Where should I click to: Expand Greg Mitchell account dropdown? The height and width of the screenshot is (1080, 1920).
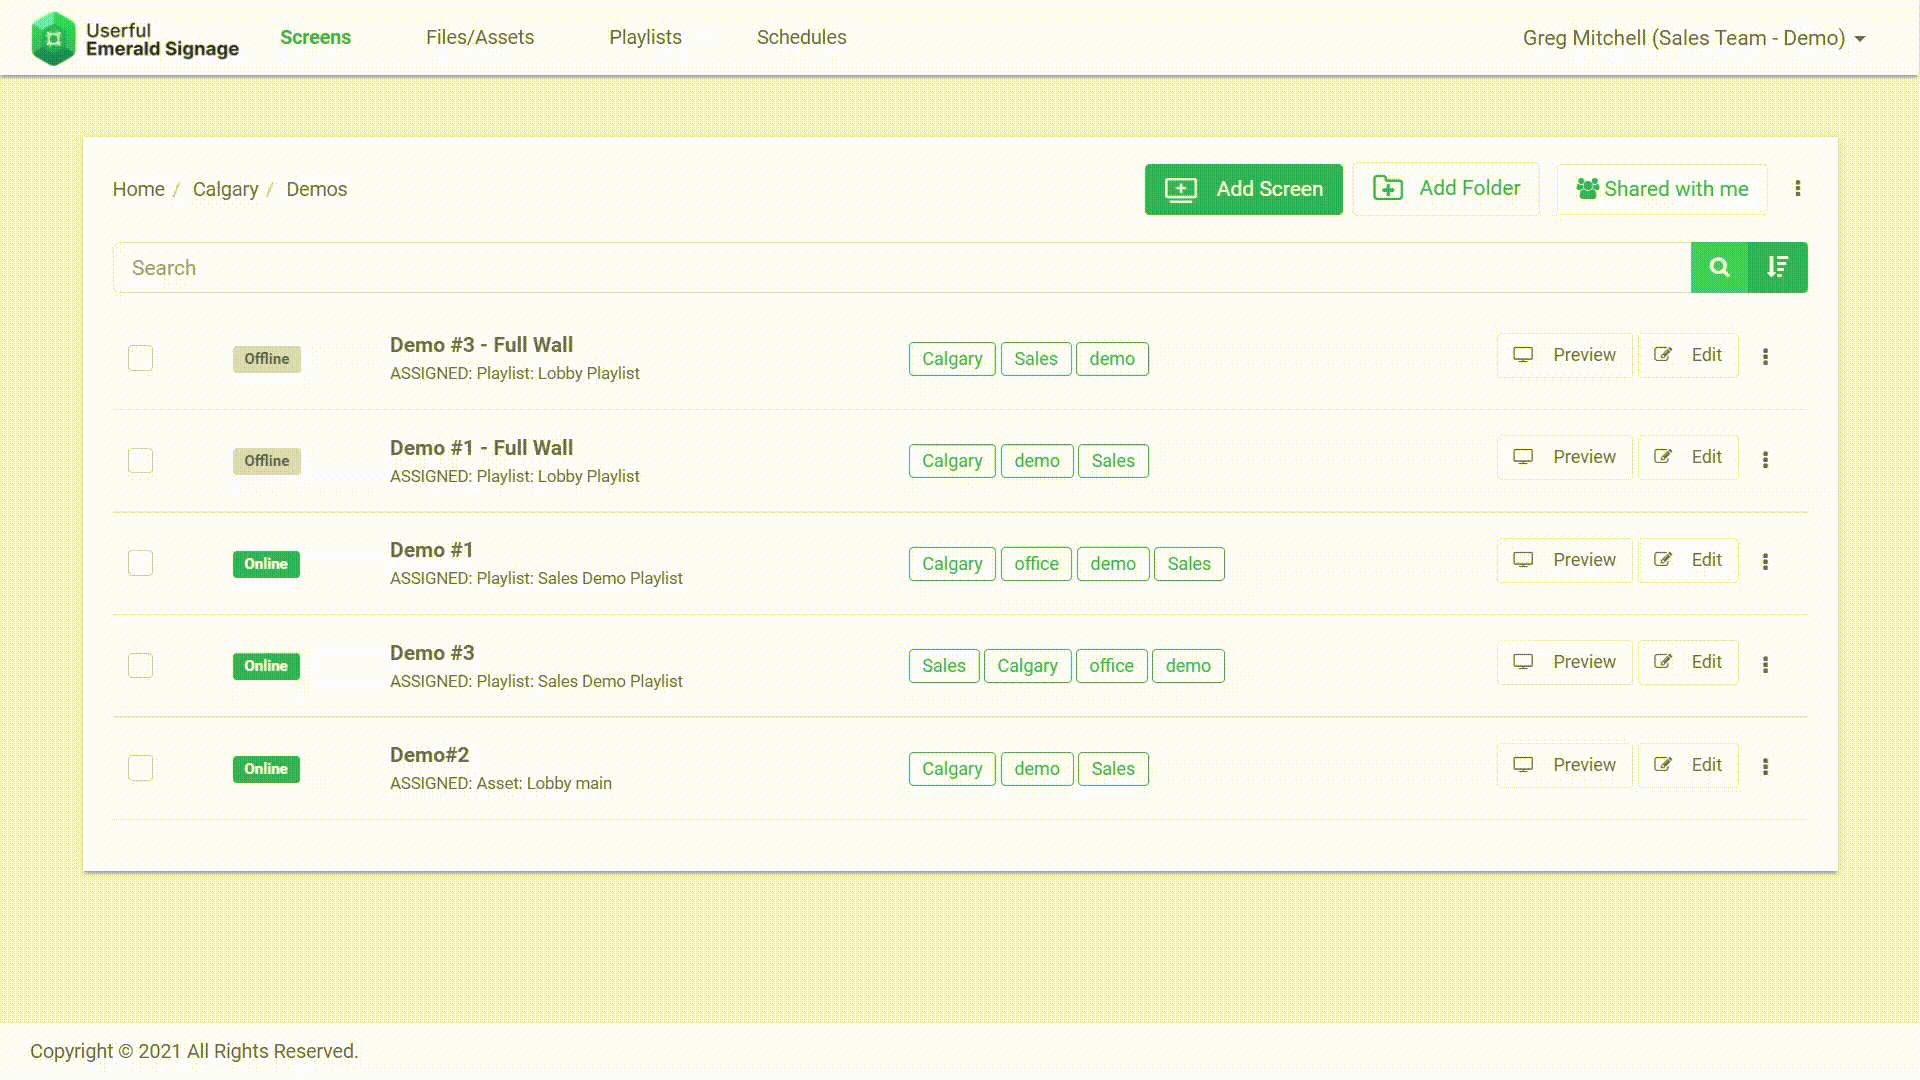1694,38
